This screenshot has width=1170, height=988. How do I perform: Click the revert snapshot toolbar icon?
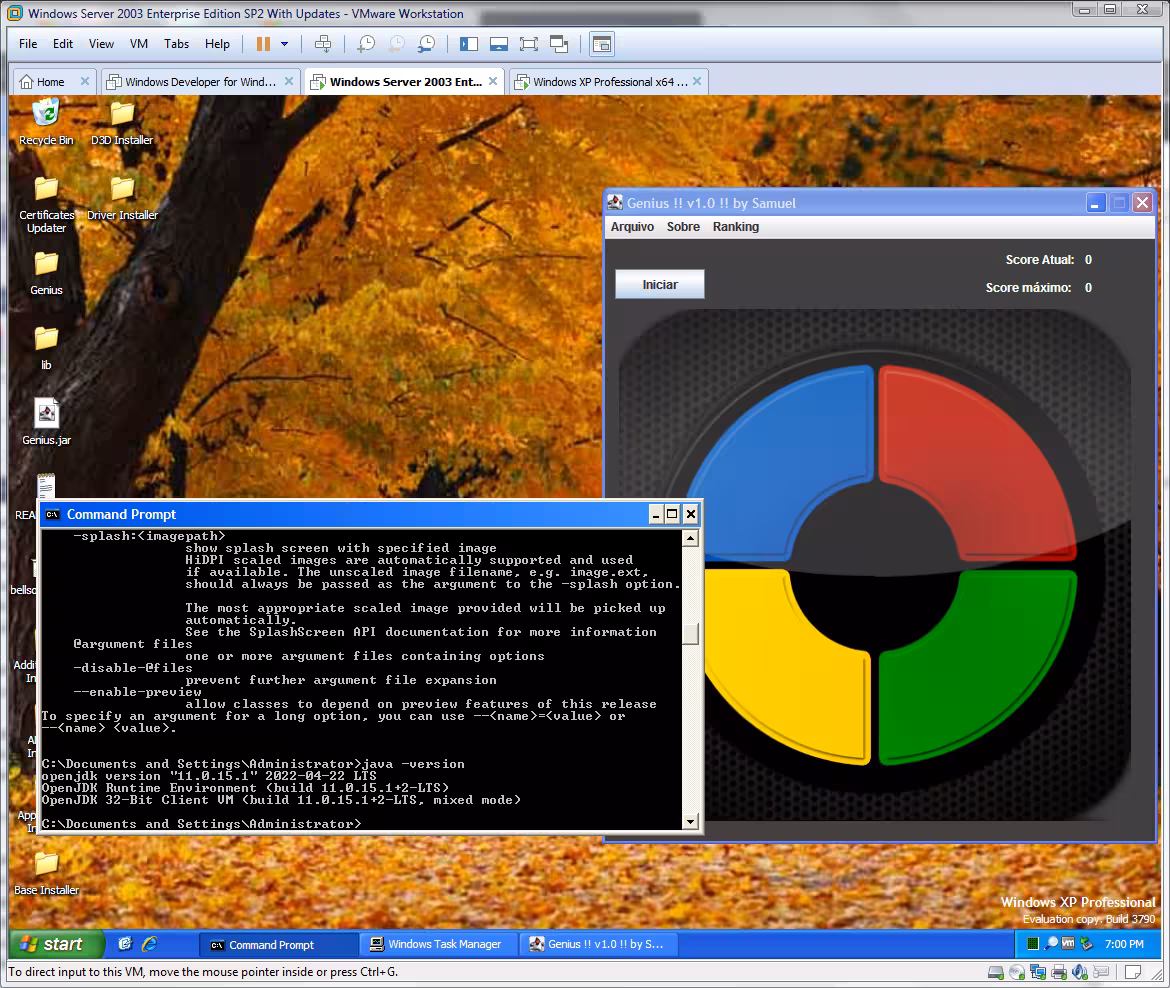click(396, 44)
